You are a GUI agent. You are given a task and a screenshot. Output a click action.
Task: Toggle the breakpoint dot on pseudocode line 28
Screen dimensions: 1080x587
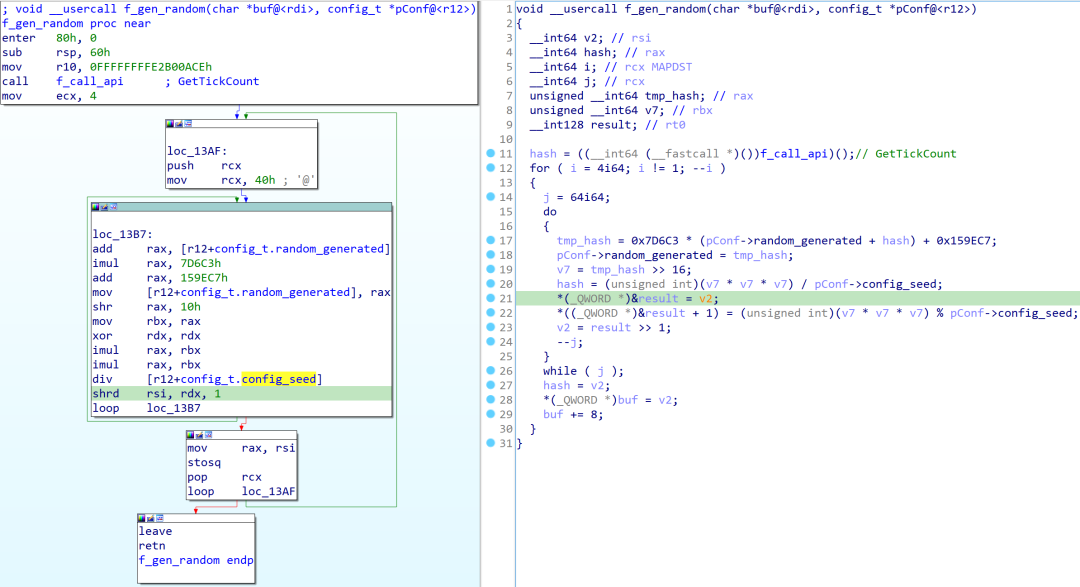490,400
